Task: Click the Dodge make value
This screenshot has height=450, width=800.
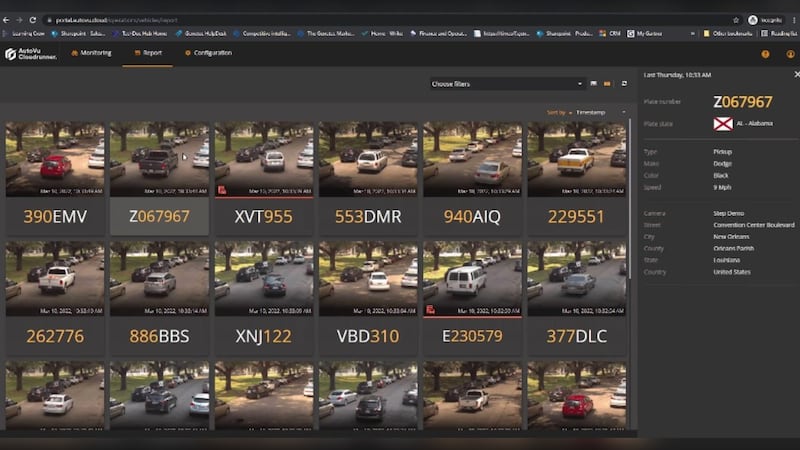Action: tap(722, 163)
